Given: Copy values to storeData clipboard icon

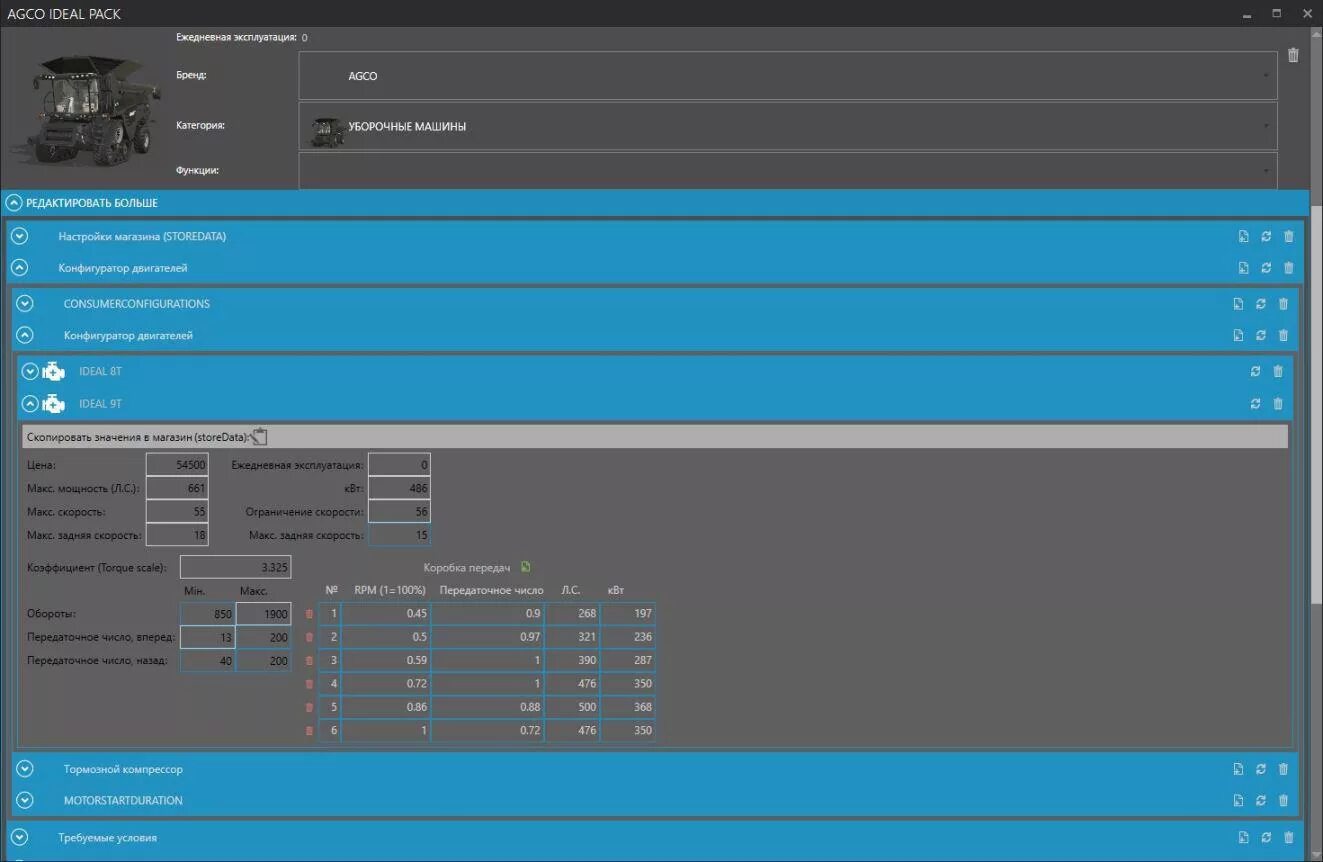Looking at the screenshot, I should click(259, 436).
